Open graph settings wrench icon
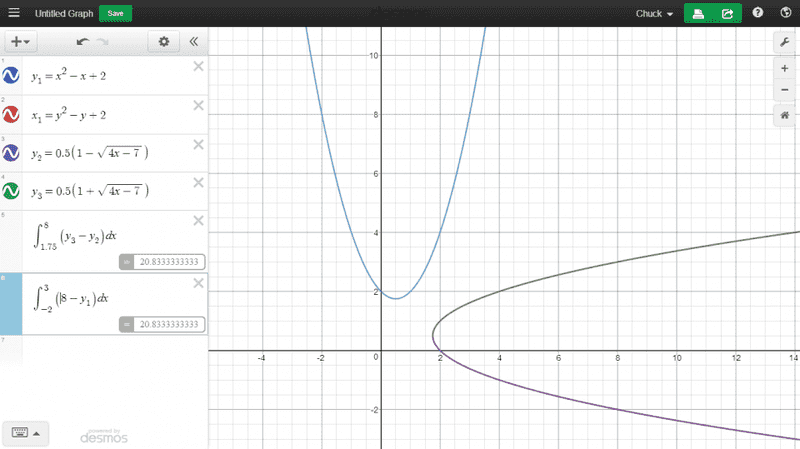The height and width of the screenshot is (449, 800). click(785, 42)
